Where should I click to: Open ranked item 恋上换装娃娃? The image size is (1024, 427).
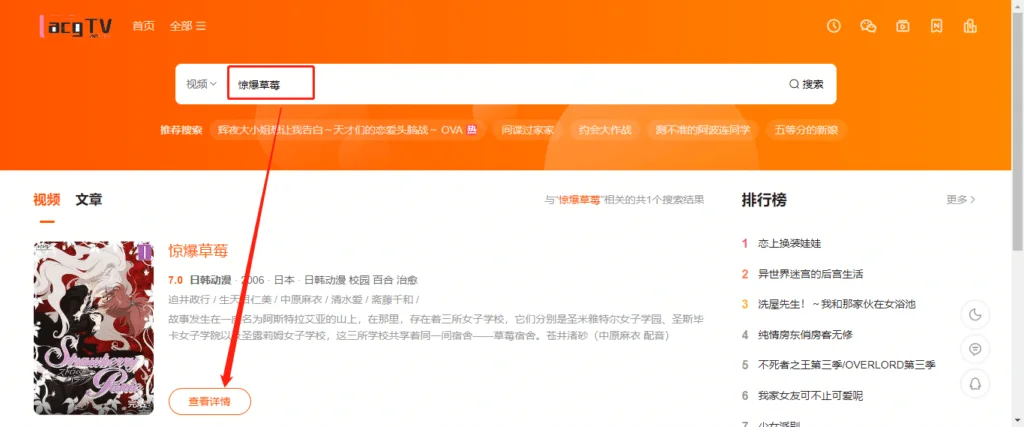tap(790, 244)
